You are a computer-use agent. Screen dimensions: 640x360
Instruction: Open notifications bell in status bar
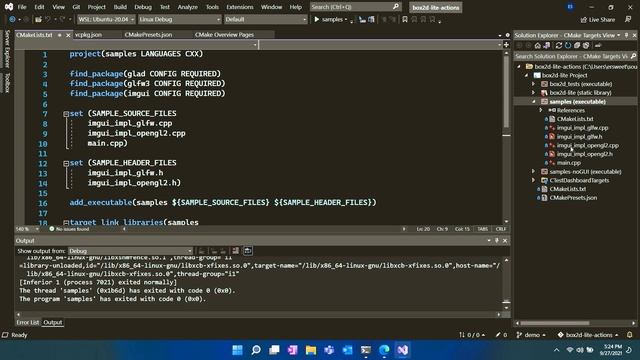click(630, 335)
